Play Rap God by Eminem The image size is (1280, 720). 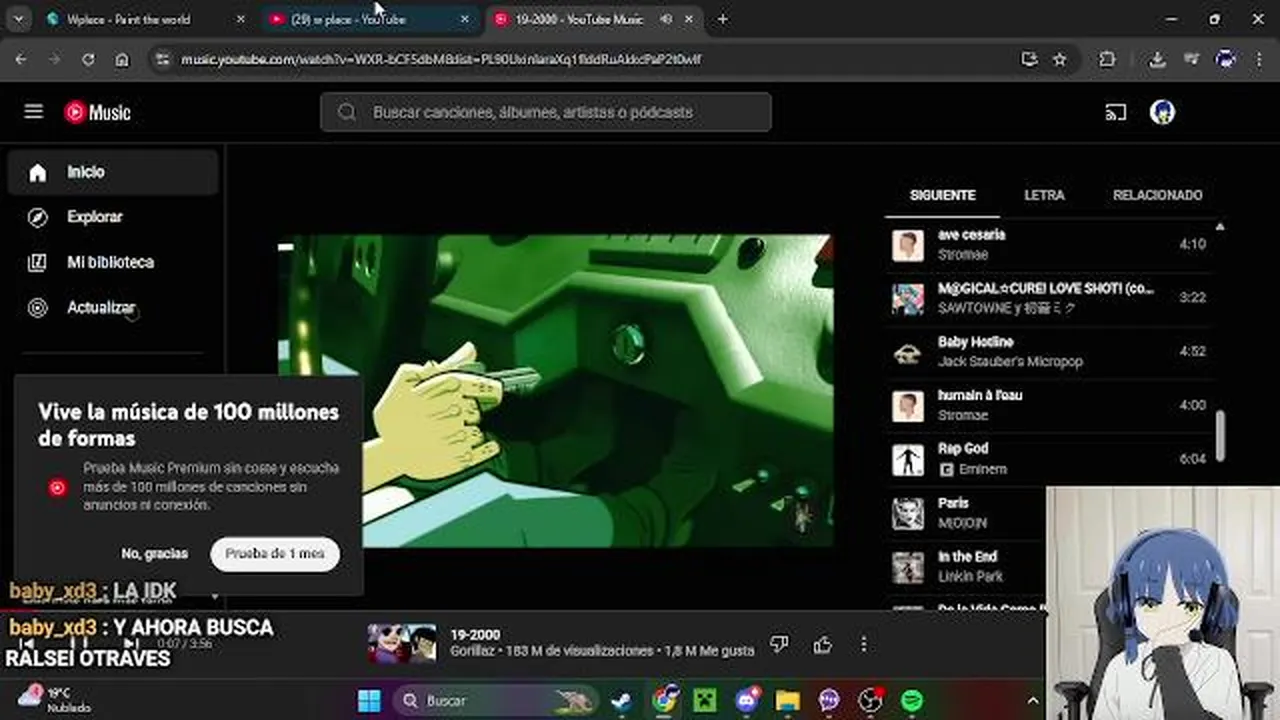coord(1048,459)
